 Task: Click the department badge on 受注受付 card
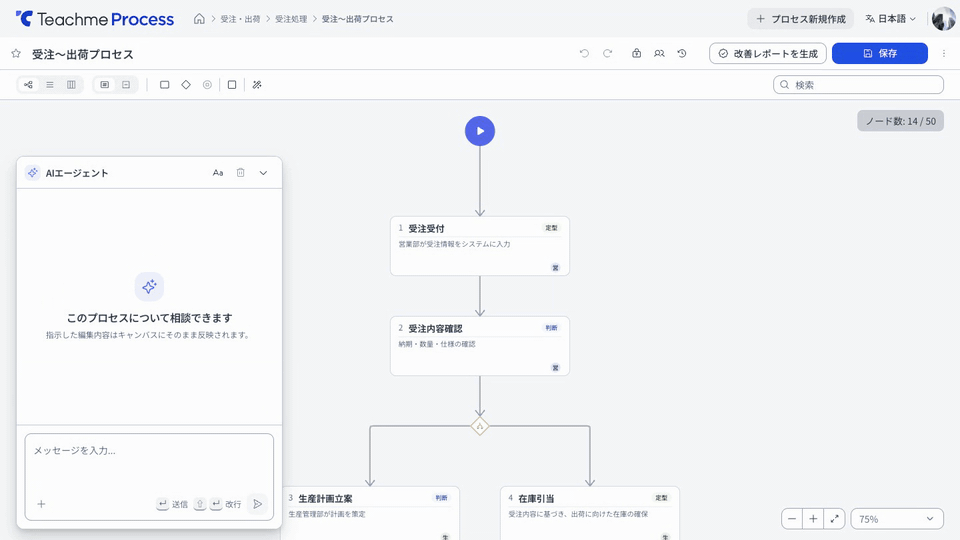click(x=555, y=268)
